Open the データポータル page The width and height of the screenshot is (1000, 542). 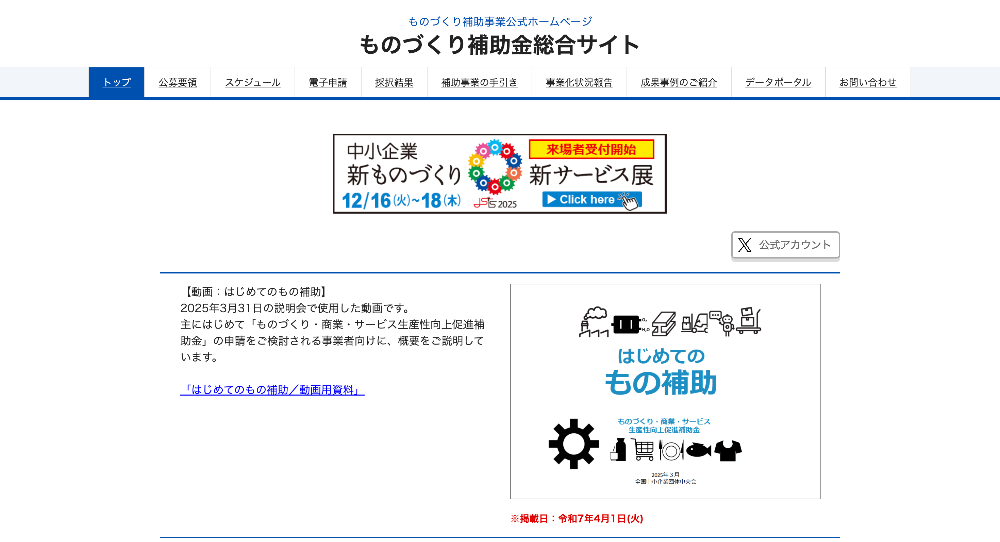(x=778, y=82)
